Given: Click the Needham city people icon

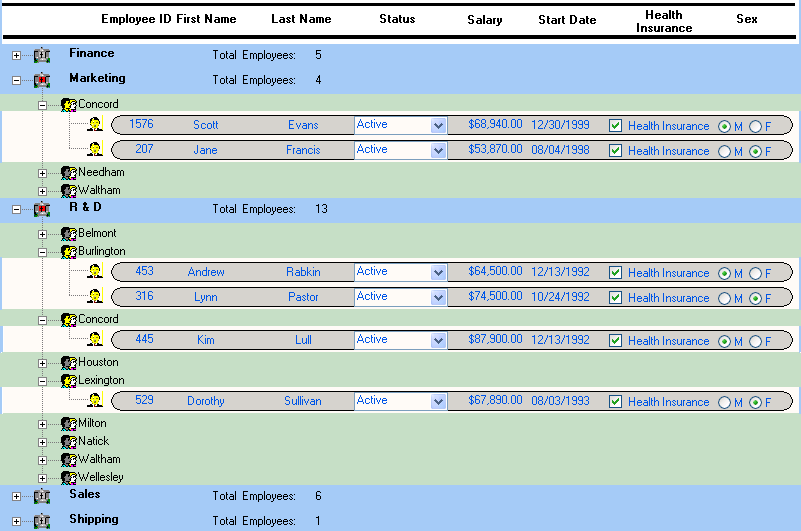Looking at the screenshot, I should [x=69, y=173].
